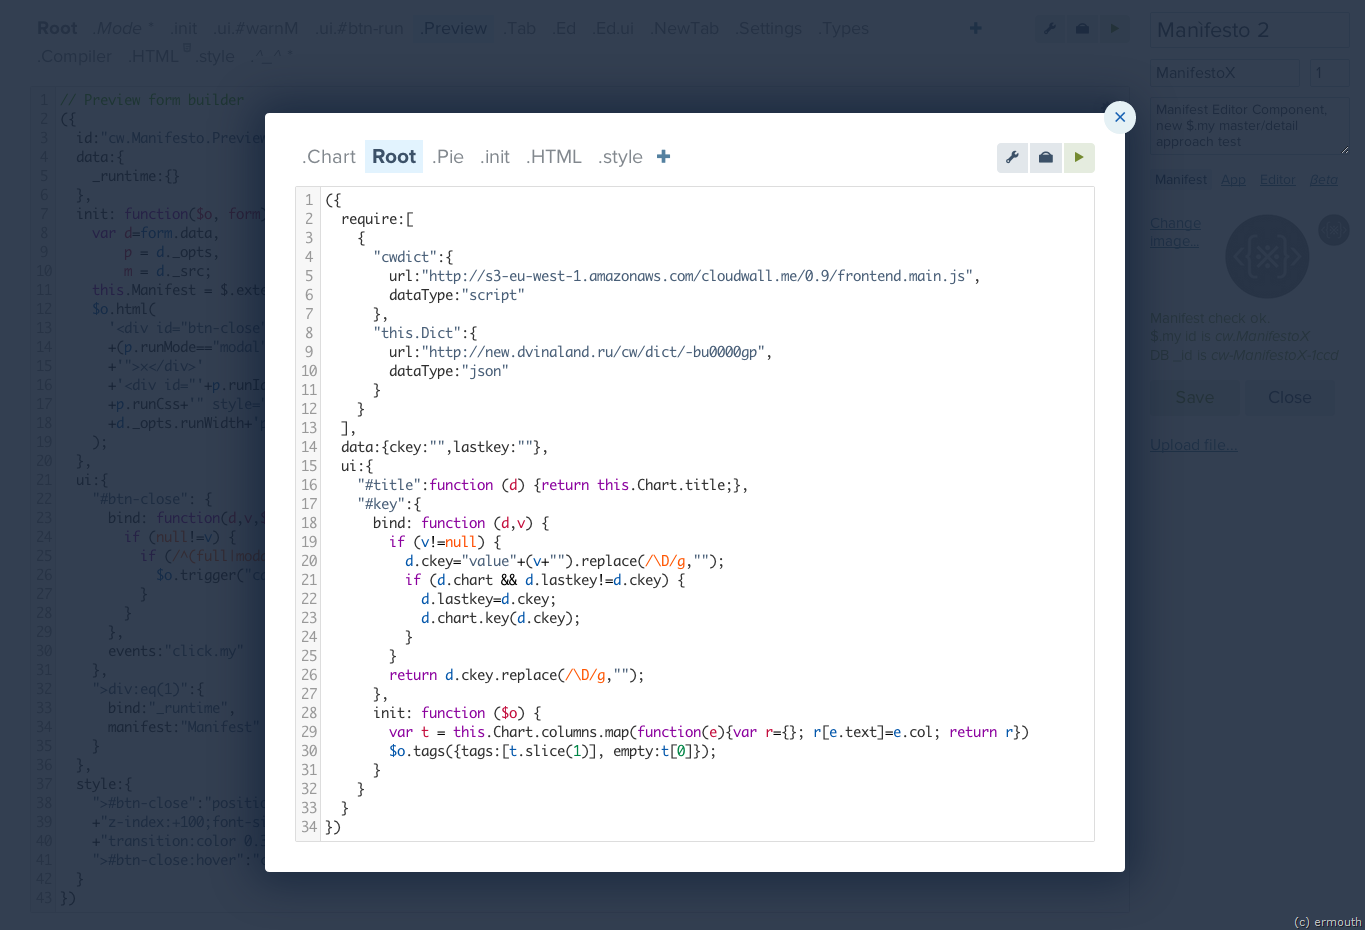This screenshot has height=930, width=1365.
Task: Select the Root tab in the modal
Action: [x=394, y=157]
